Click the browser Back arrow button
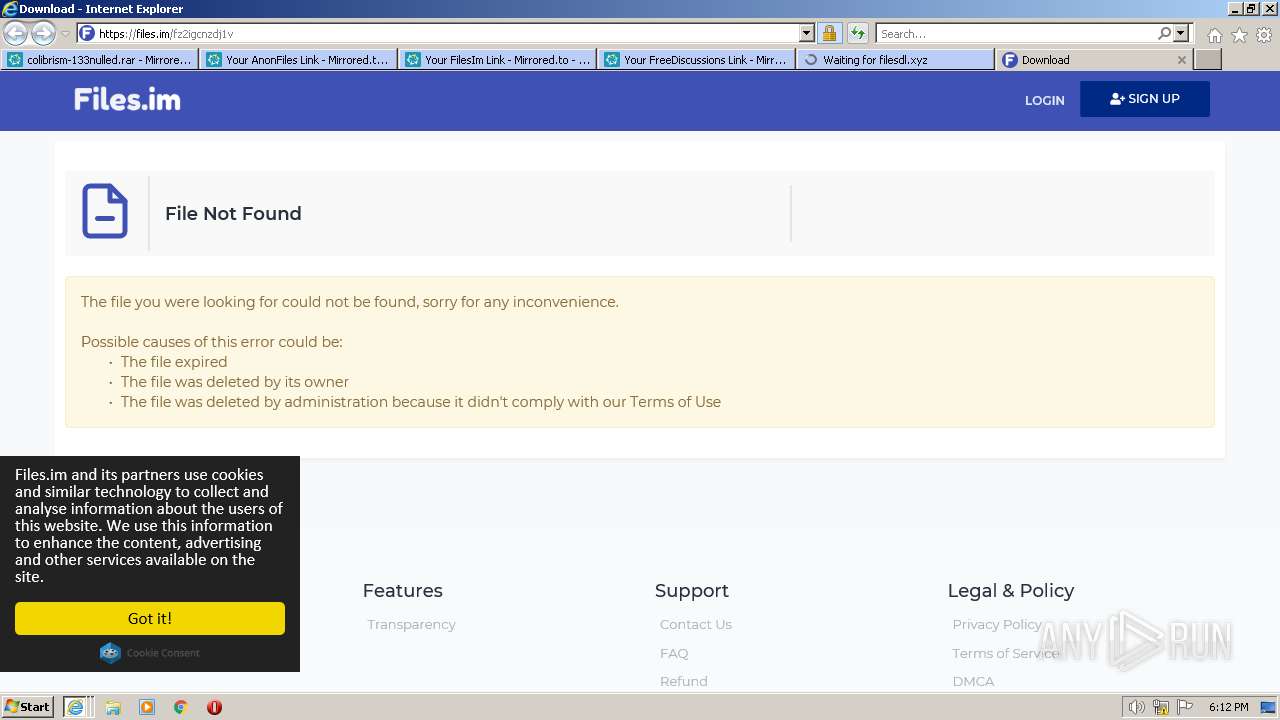1280x720 pixels. pos(15,33)
